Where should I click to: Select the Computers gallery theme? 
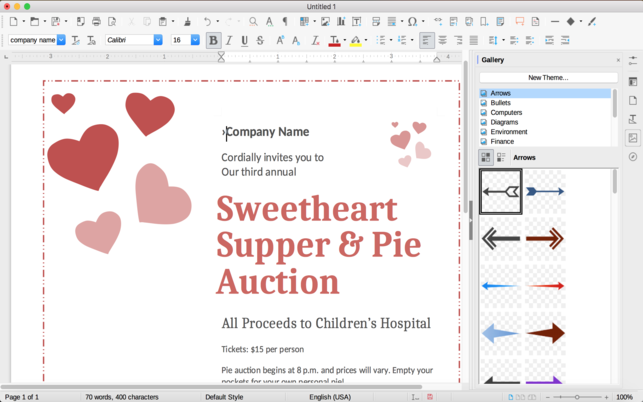pyautogui.click(x=506, y=113)
